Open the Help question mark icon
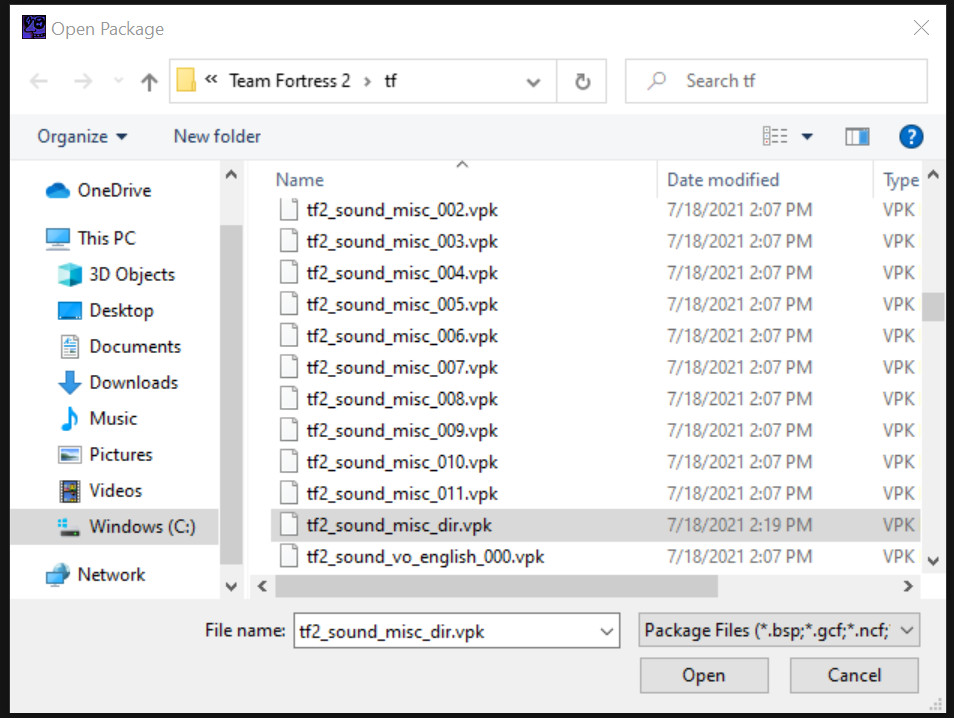This screenshot has height=718, width=954. coord(910,137)
